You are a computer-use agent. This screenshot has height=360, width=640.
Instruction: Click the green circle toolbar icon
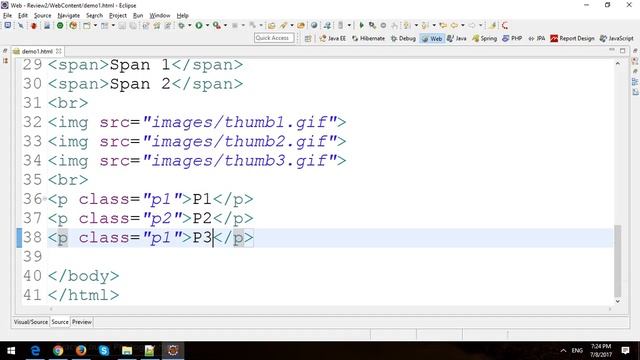[60, 25]
